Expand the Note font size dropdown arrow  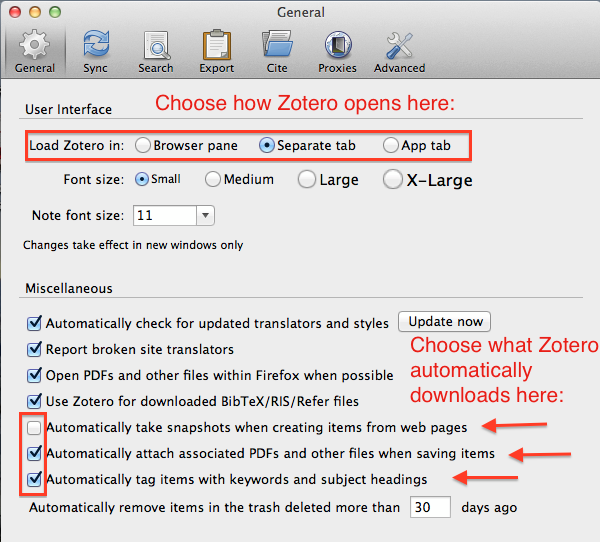205,215
